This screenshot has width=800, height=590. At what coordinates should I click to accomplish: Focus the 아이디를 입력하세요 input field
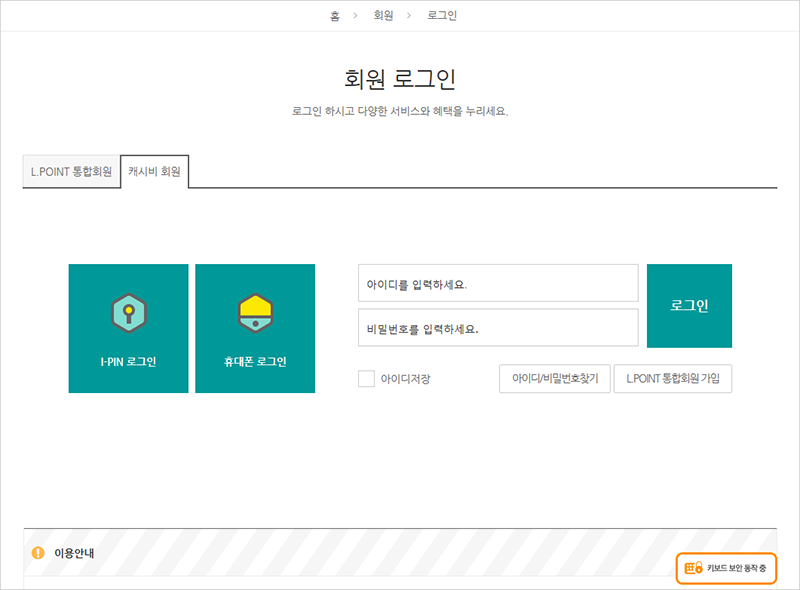pos(498,283)
